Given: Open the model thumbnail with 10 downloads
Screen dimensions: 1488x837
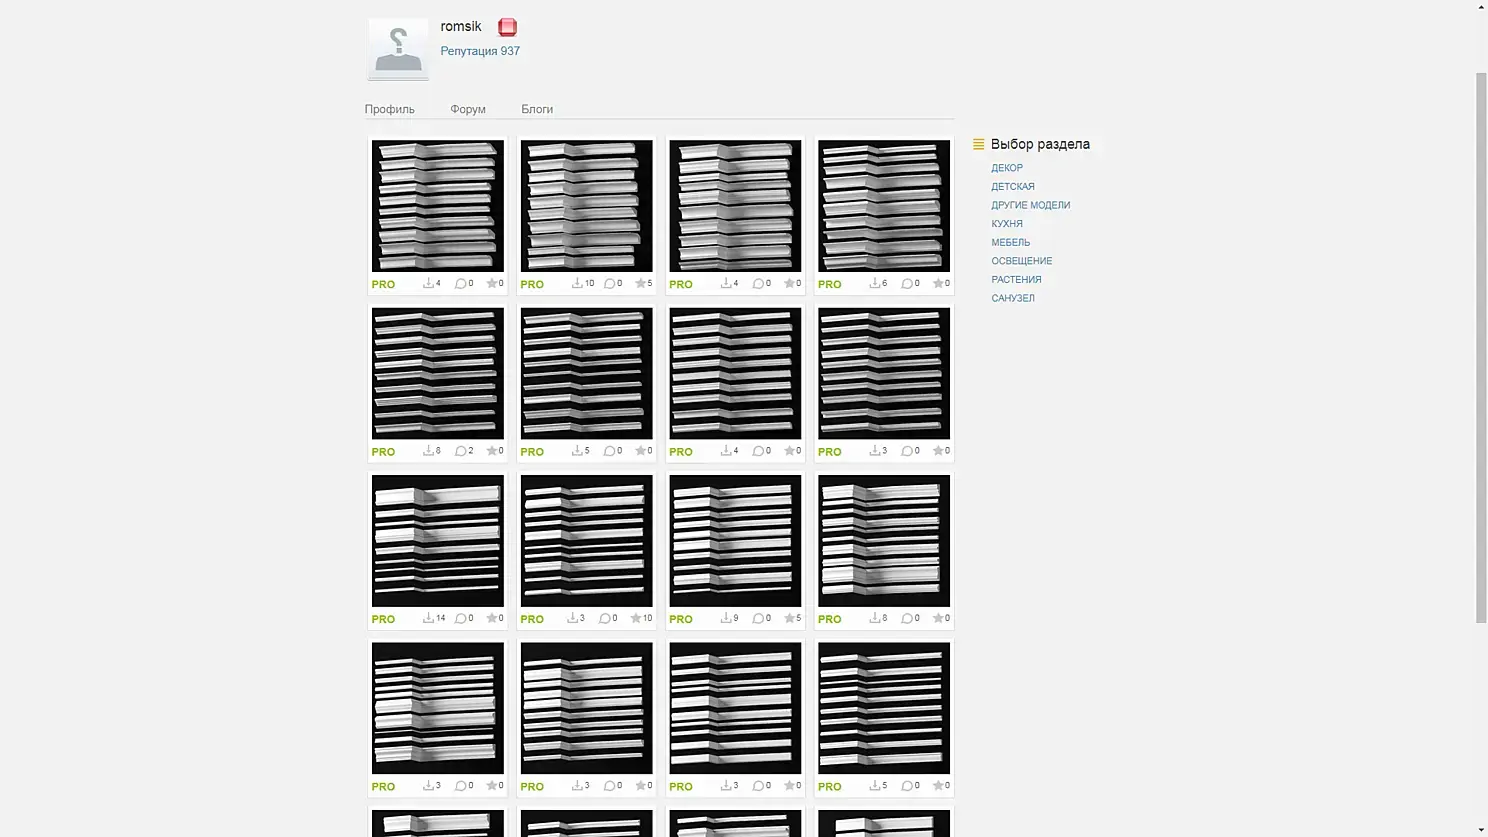Looking at the screenshot, I should pyautogui.click(x=586, y=206).
